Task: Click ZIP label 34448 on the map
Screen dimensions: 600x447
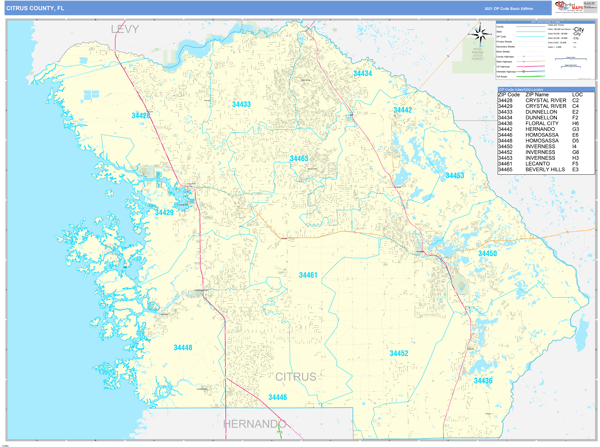Action: 183,347
